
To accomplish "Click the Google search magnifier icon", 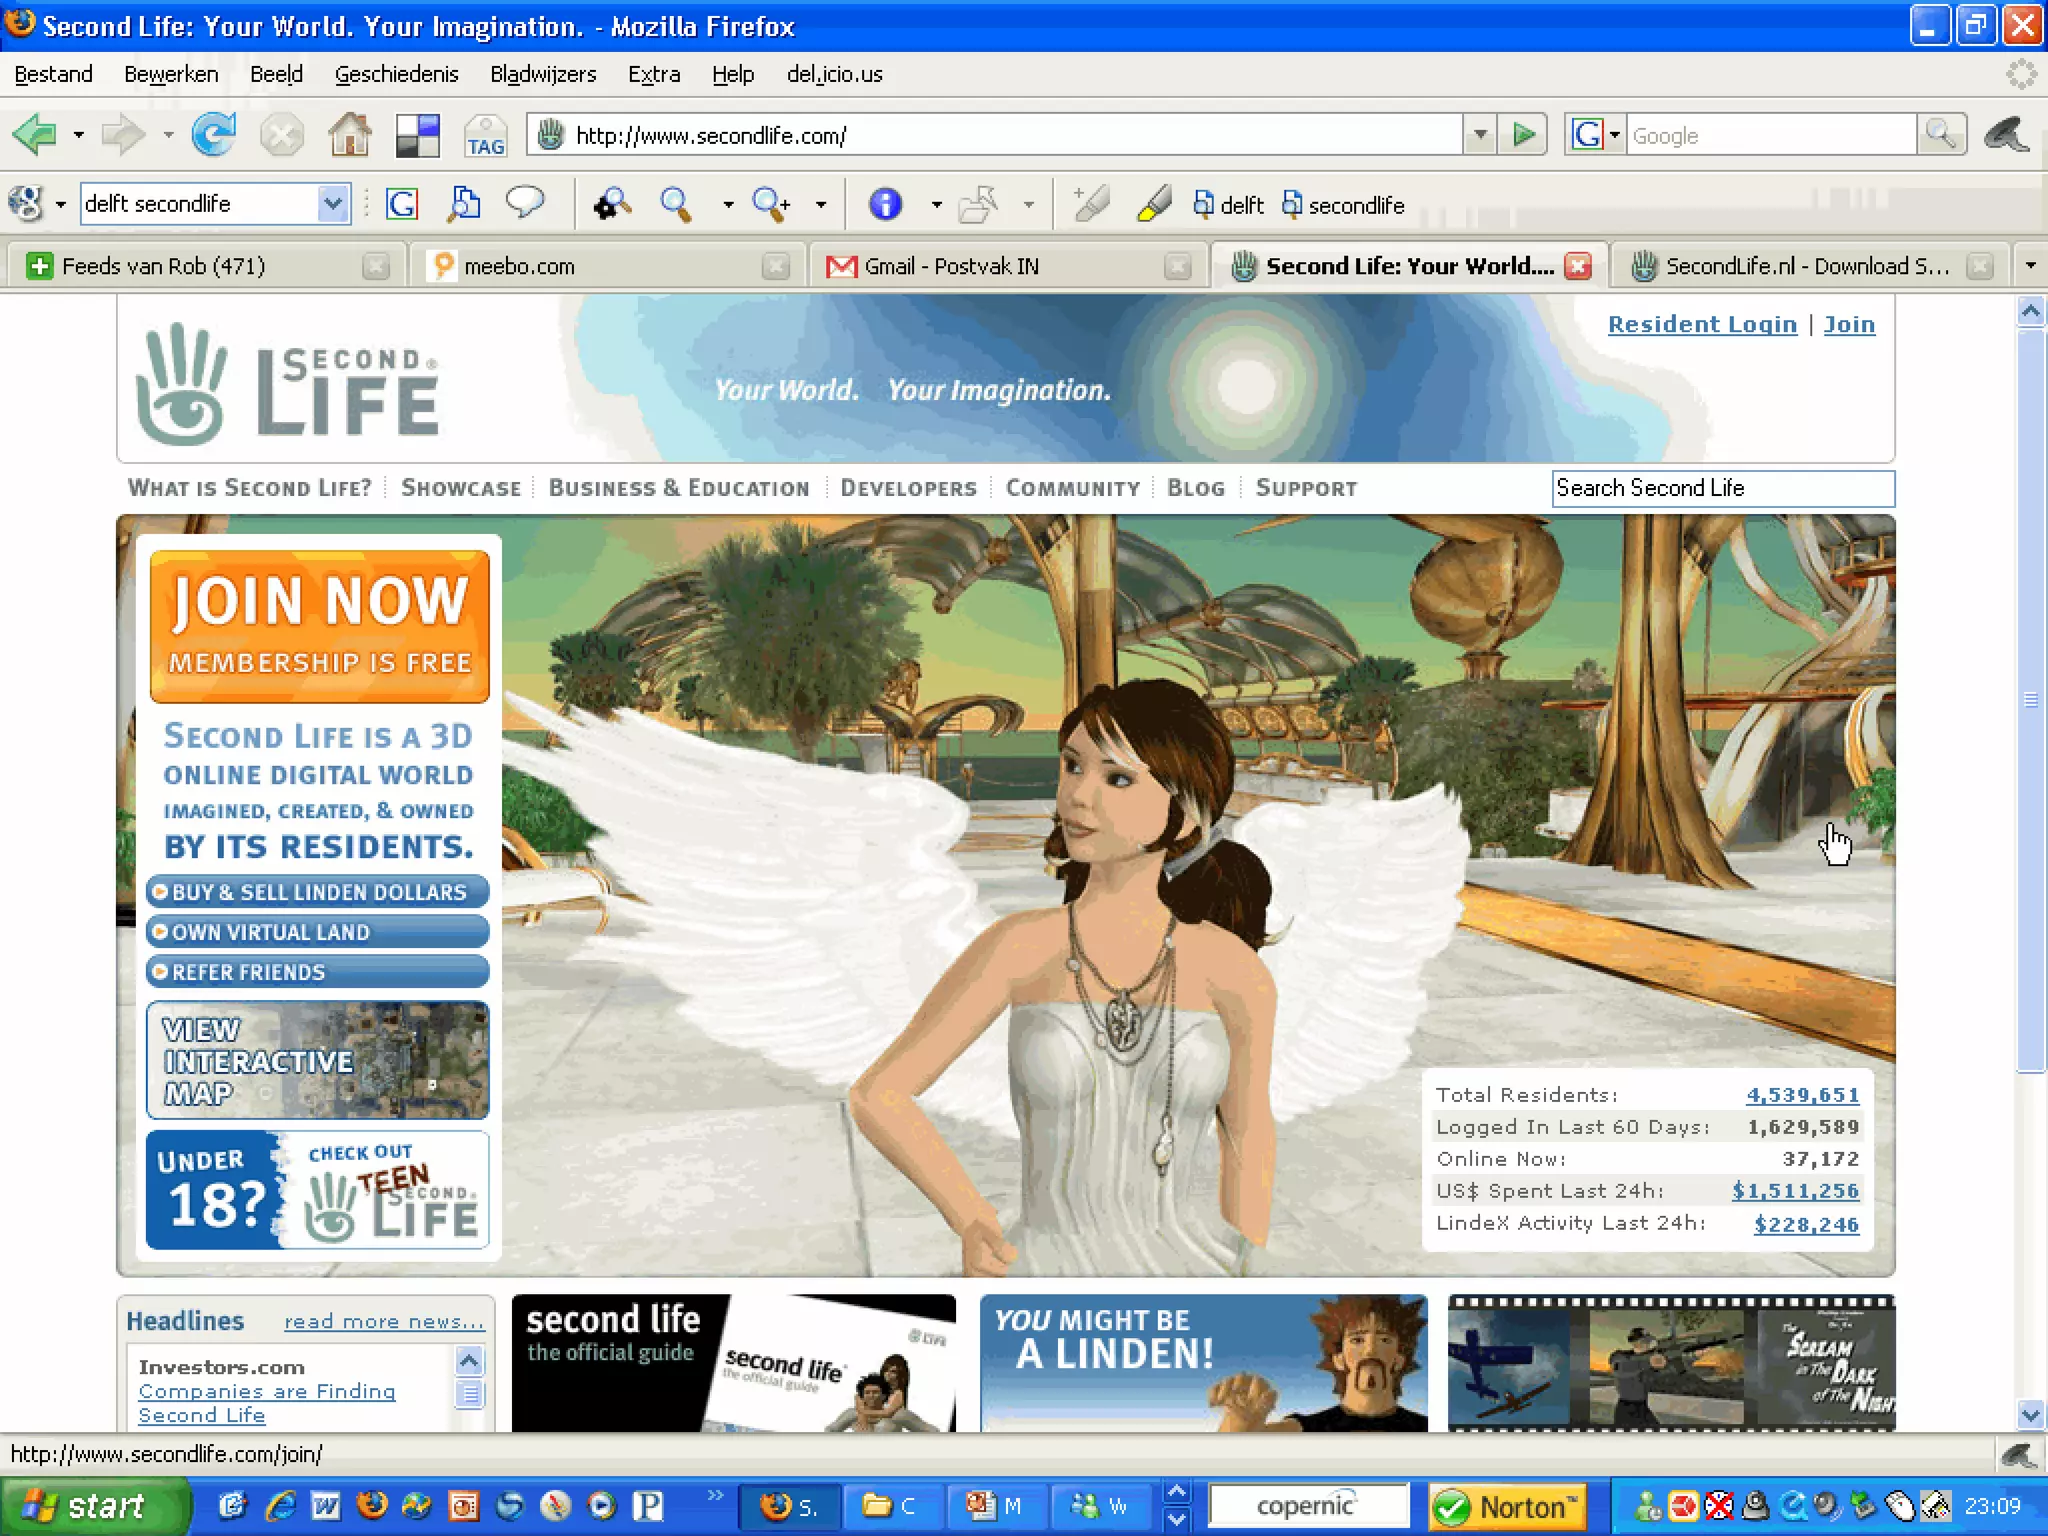I will tap(1941, 134).
